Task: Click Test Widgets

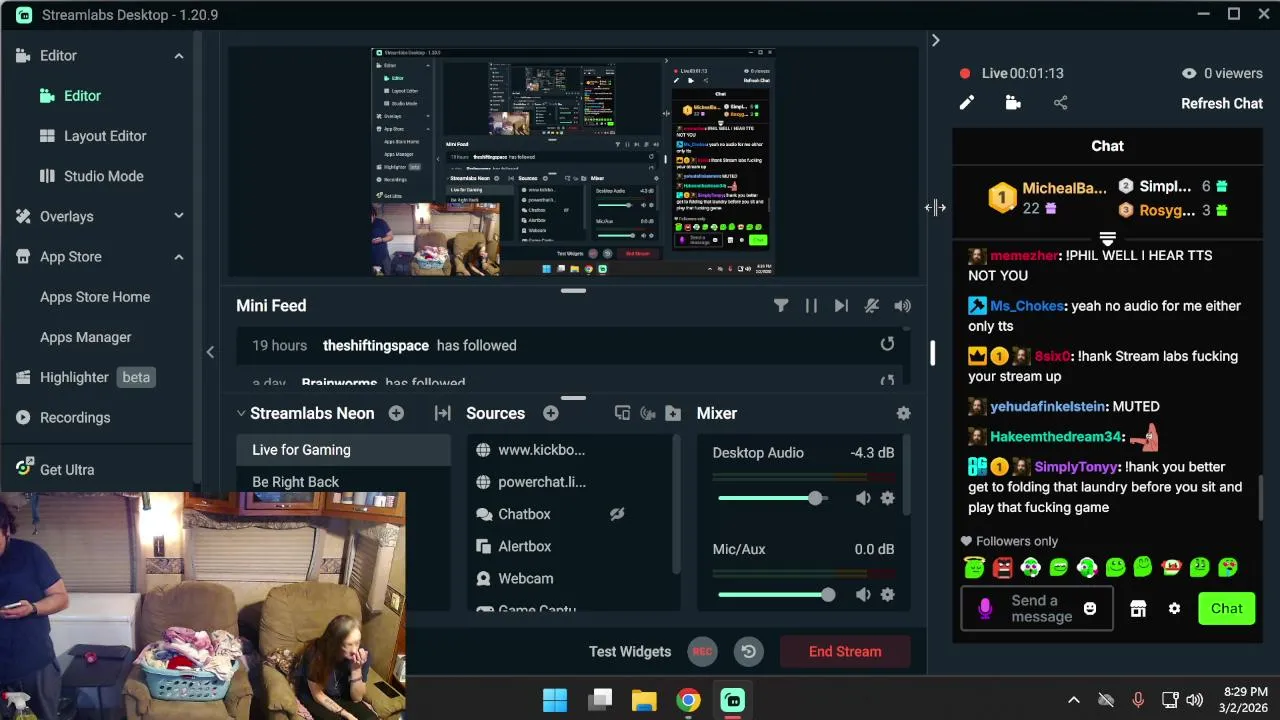Action: pos(630,651)
